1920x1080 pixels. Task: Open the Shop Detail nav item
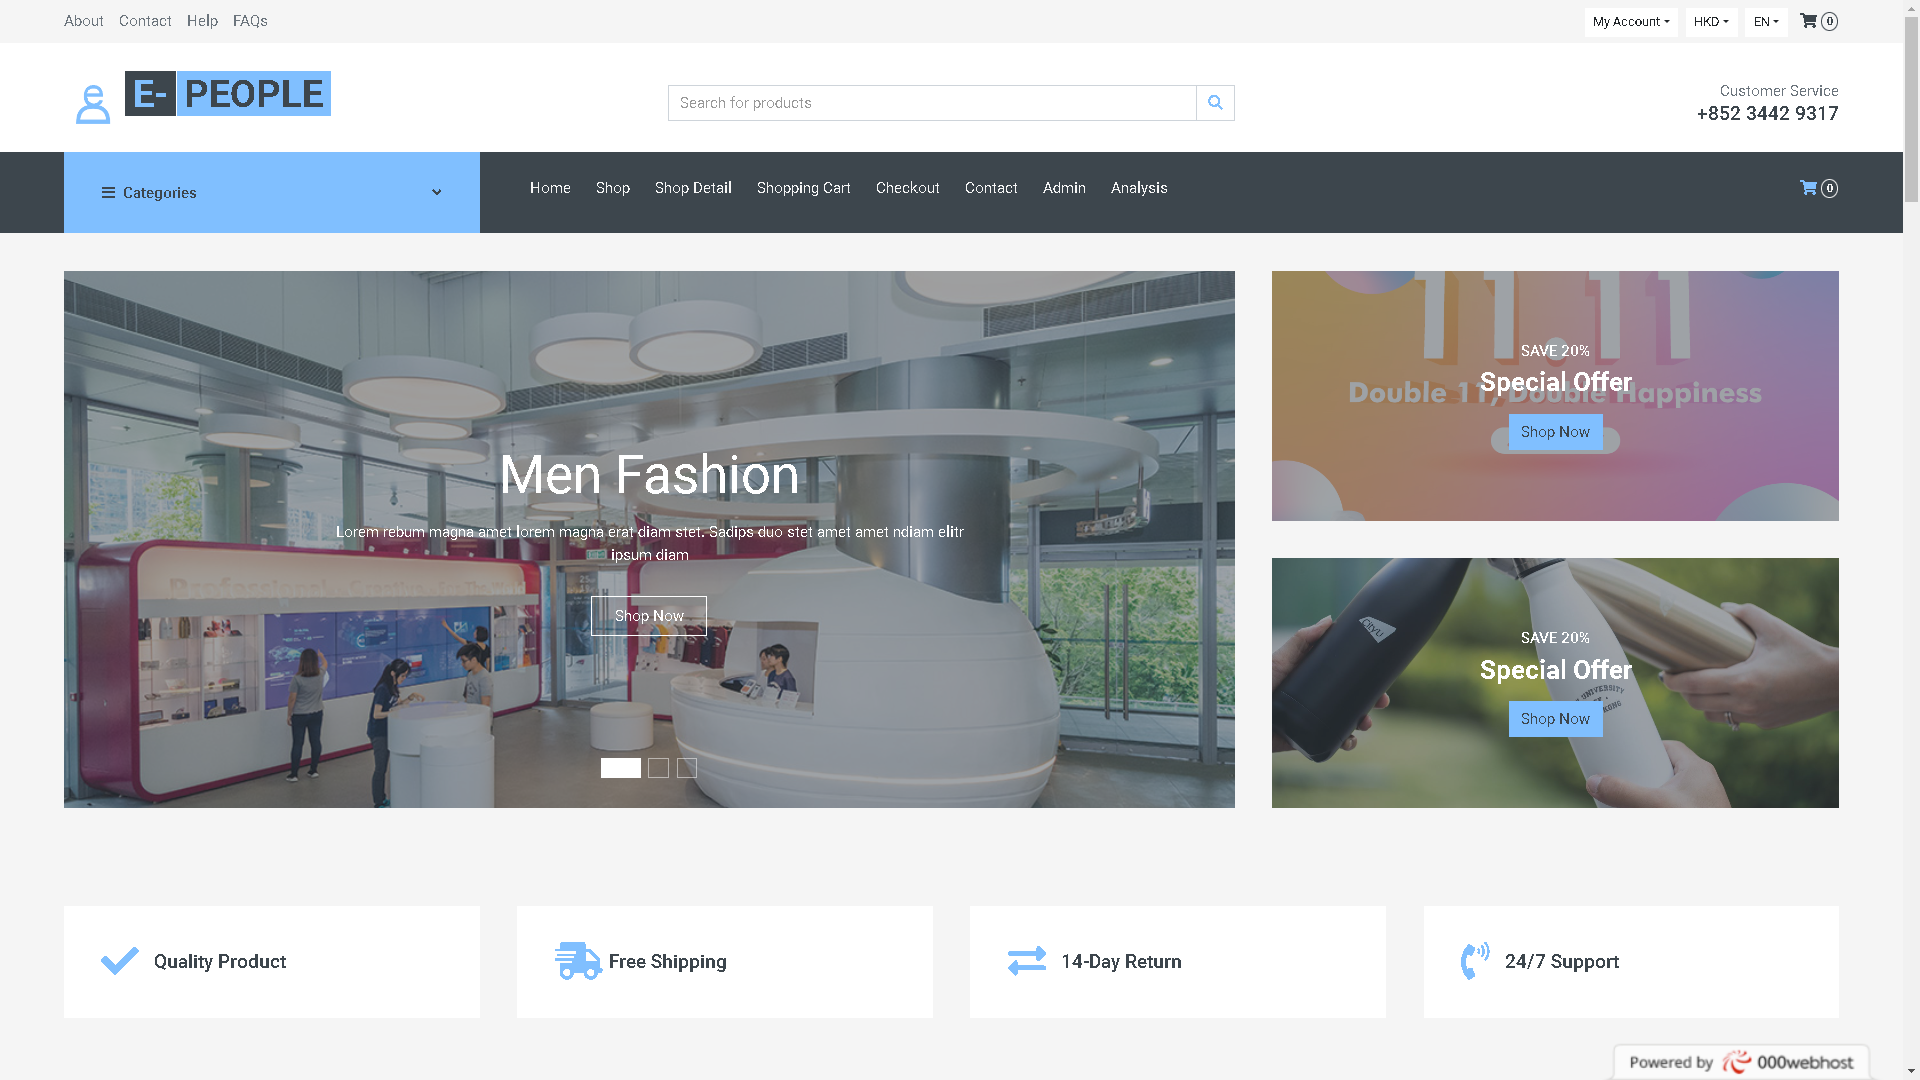pos(693,188)
